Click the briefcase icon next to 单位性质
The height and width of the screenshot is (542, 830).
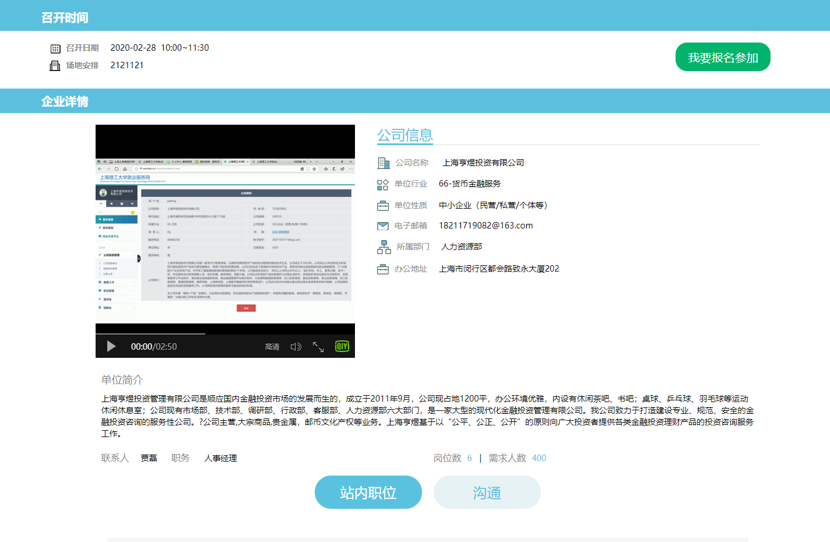[383, 205]
